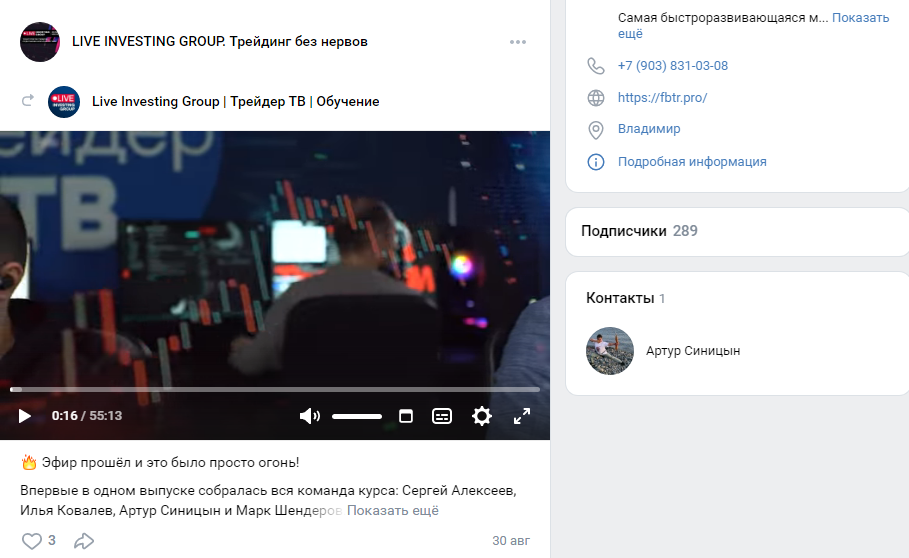Viewport: 909px width, 558px height.
Task: Expand the description Показать ещё link in the sidebar
Action: point(860,17)
